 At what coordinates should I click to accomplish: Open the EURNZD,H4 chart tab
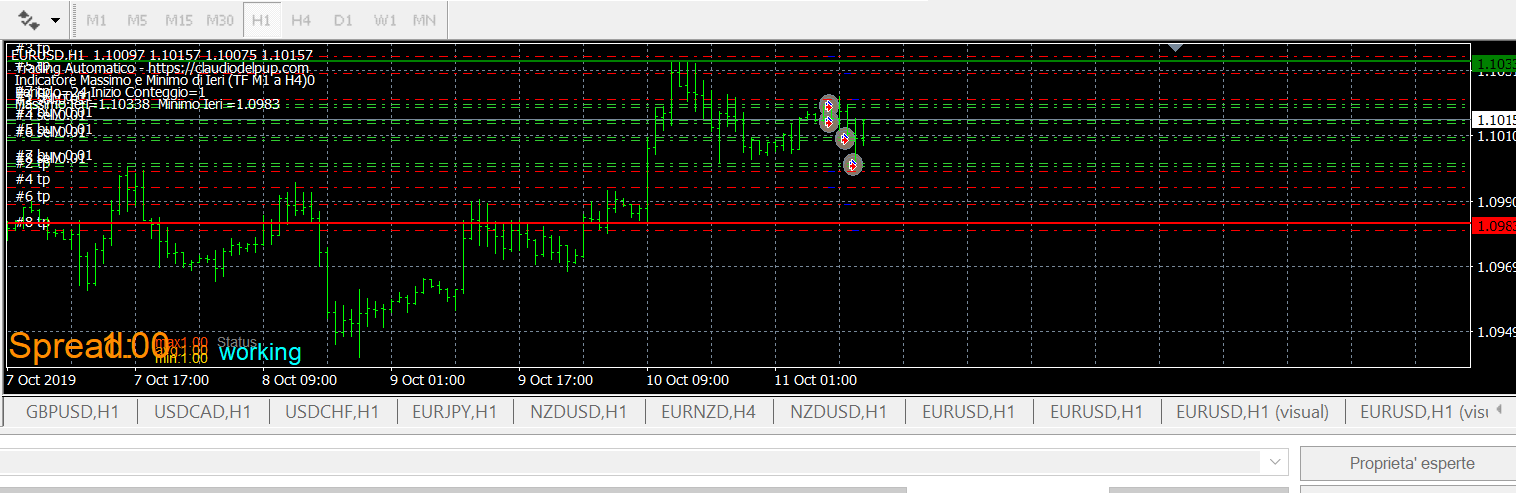click(x=710, y=411)
